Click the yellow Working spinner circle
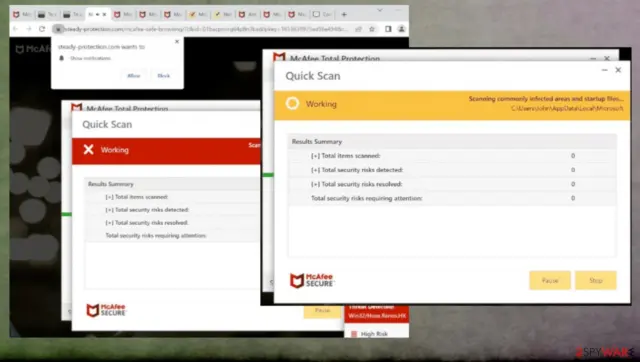 [x=292, y=104]
